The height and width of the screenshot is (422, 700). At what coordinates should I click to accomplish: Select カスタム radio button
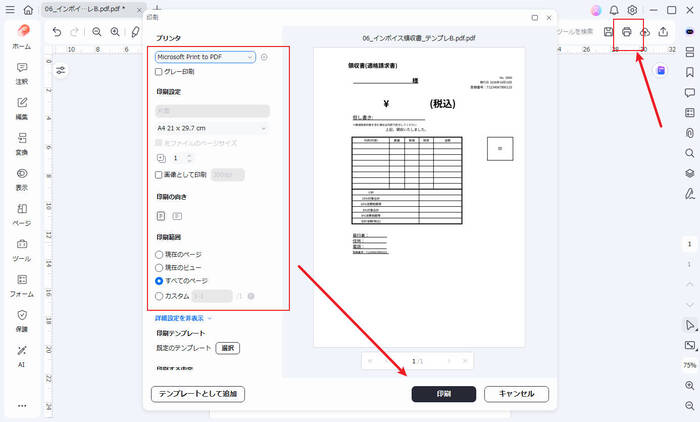[158, 296]
